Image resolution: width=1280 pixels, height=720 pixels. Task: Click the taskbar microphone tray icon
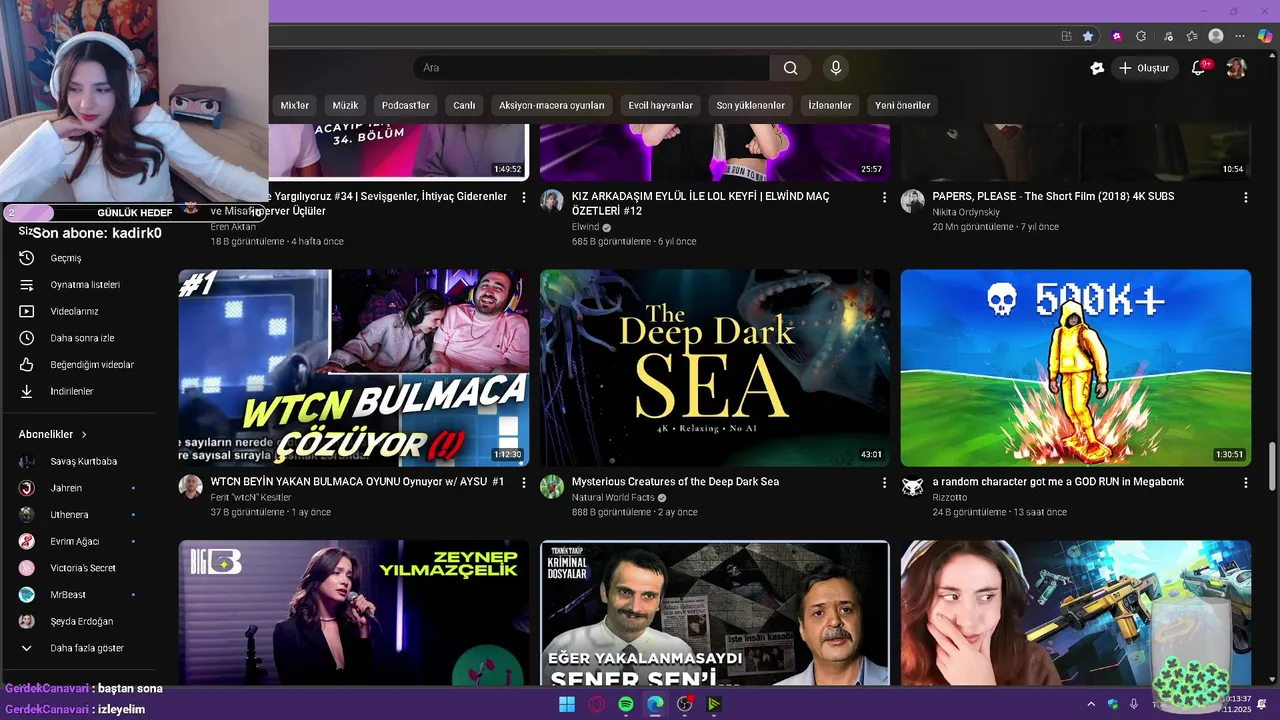(1134, 704)
